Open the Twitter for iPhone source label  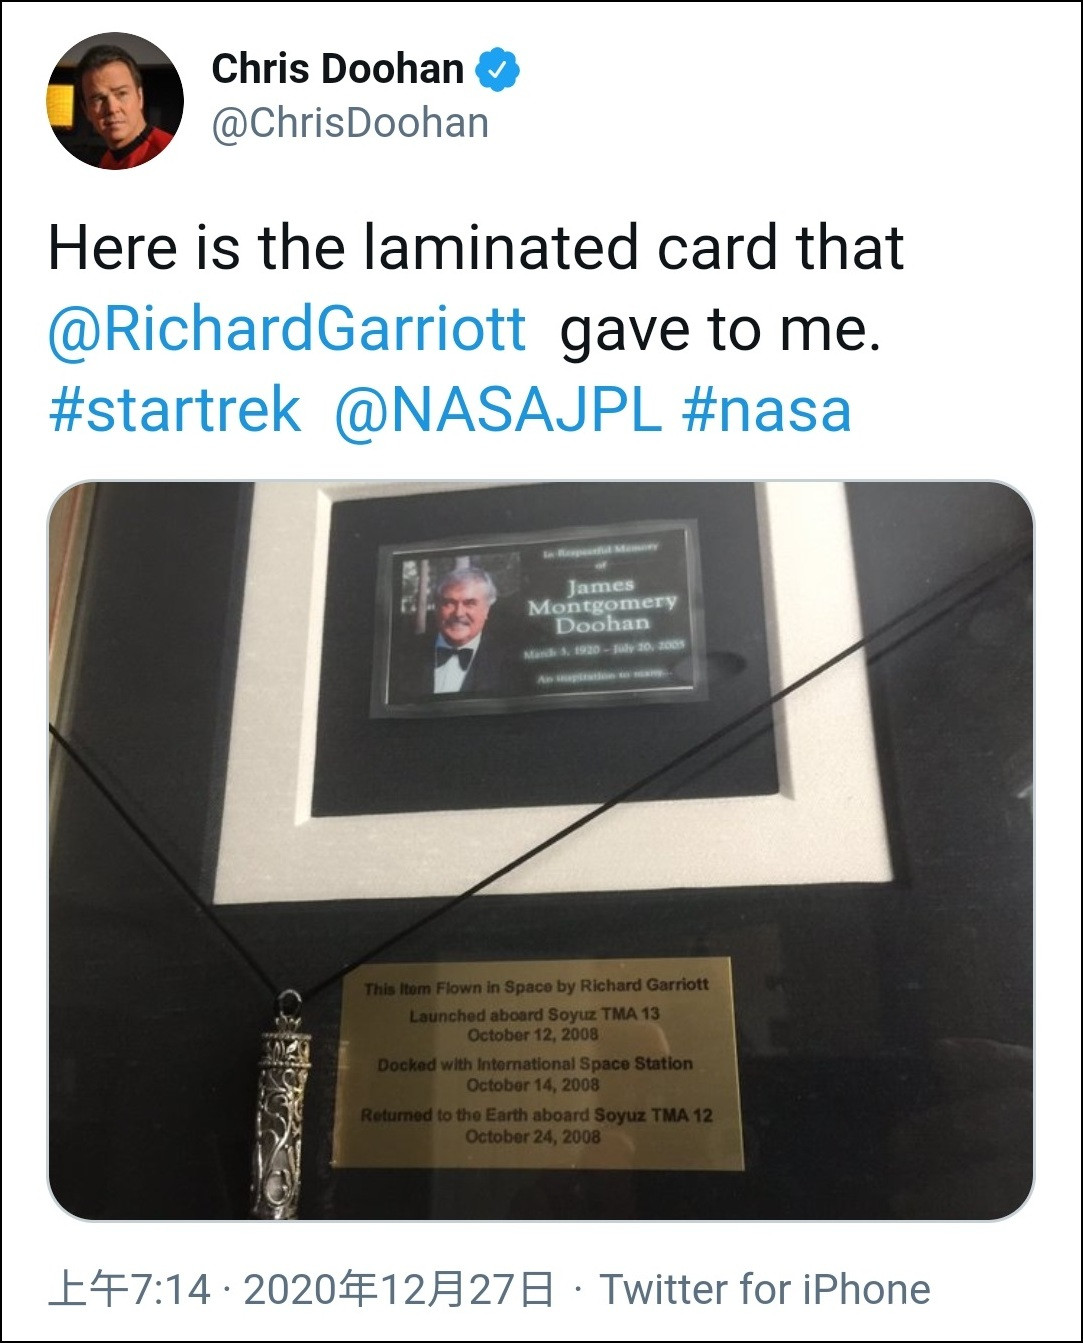[x=765, y=1289]
